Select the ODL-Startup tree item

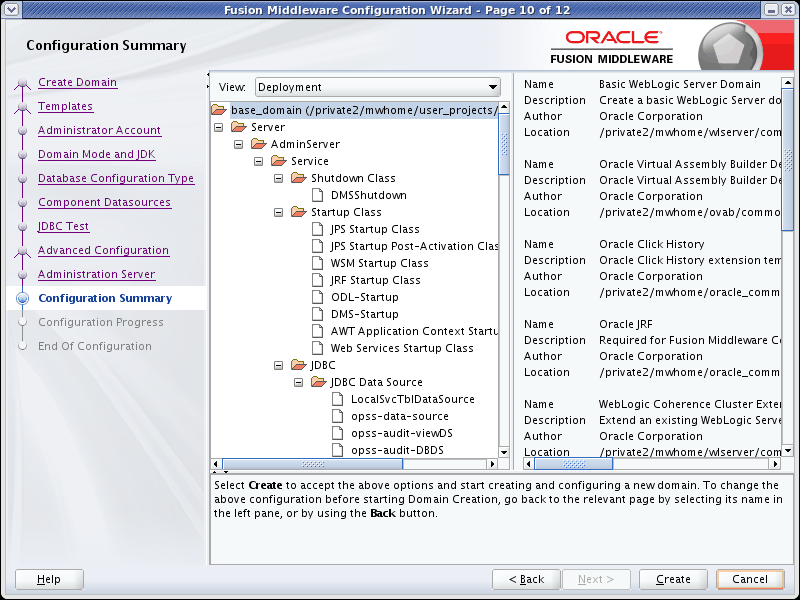364,297
